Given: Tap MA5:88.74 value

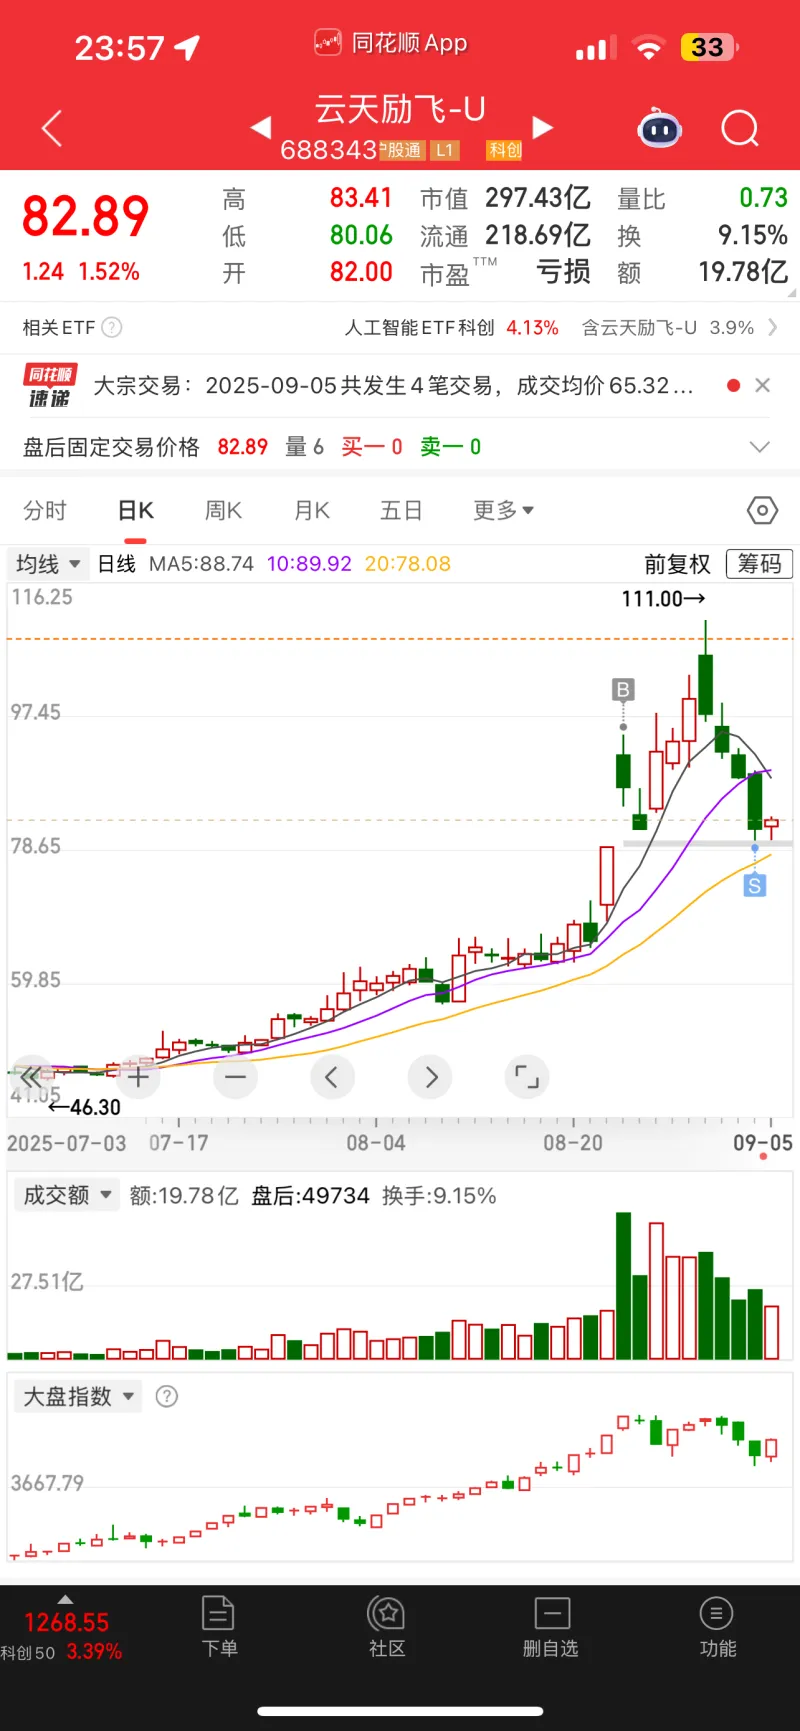Looking at the screenshot, I should tap(201, 564).
